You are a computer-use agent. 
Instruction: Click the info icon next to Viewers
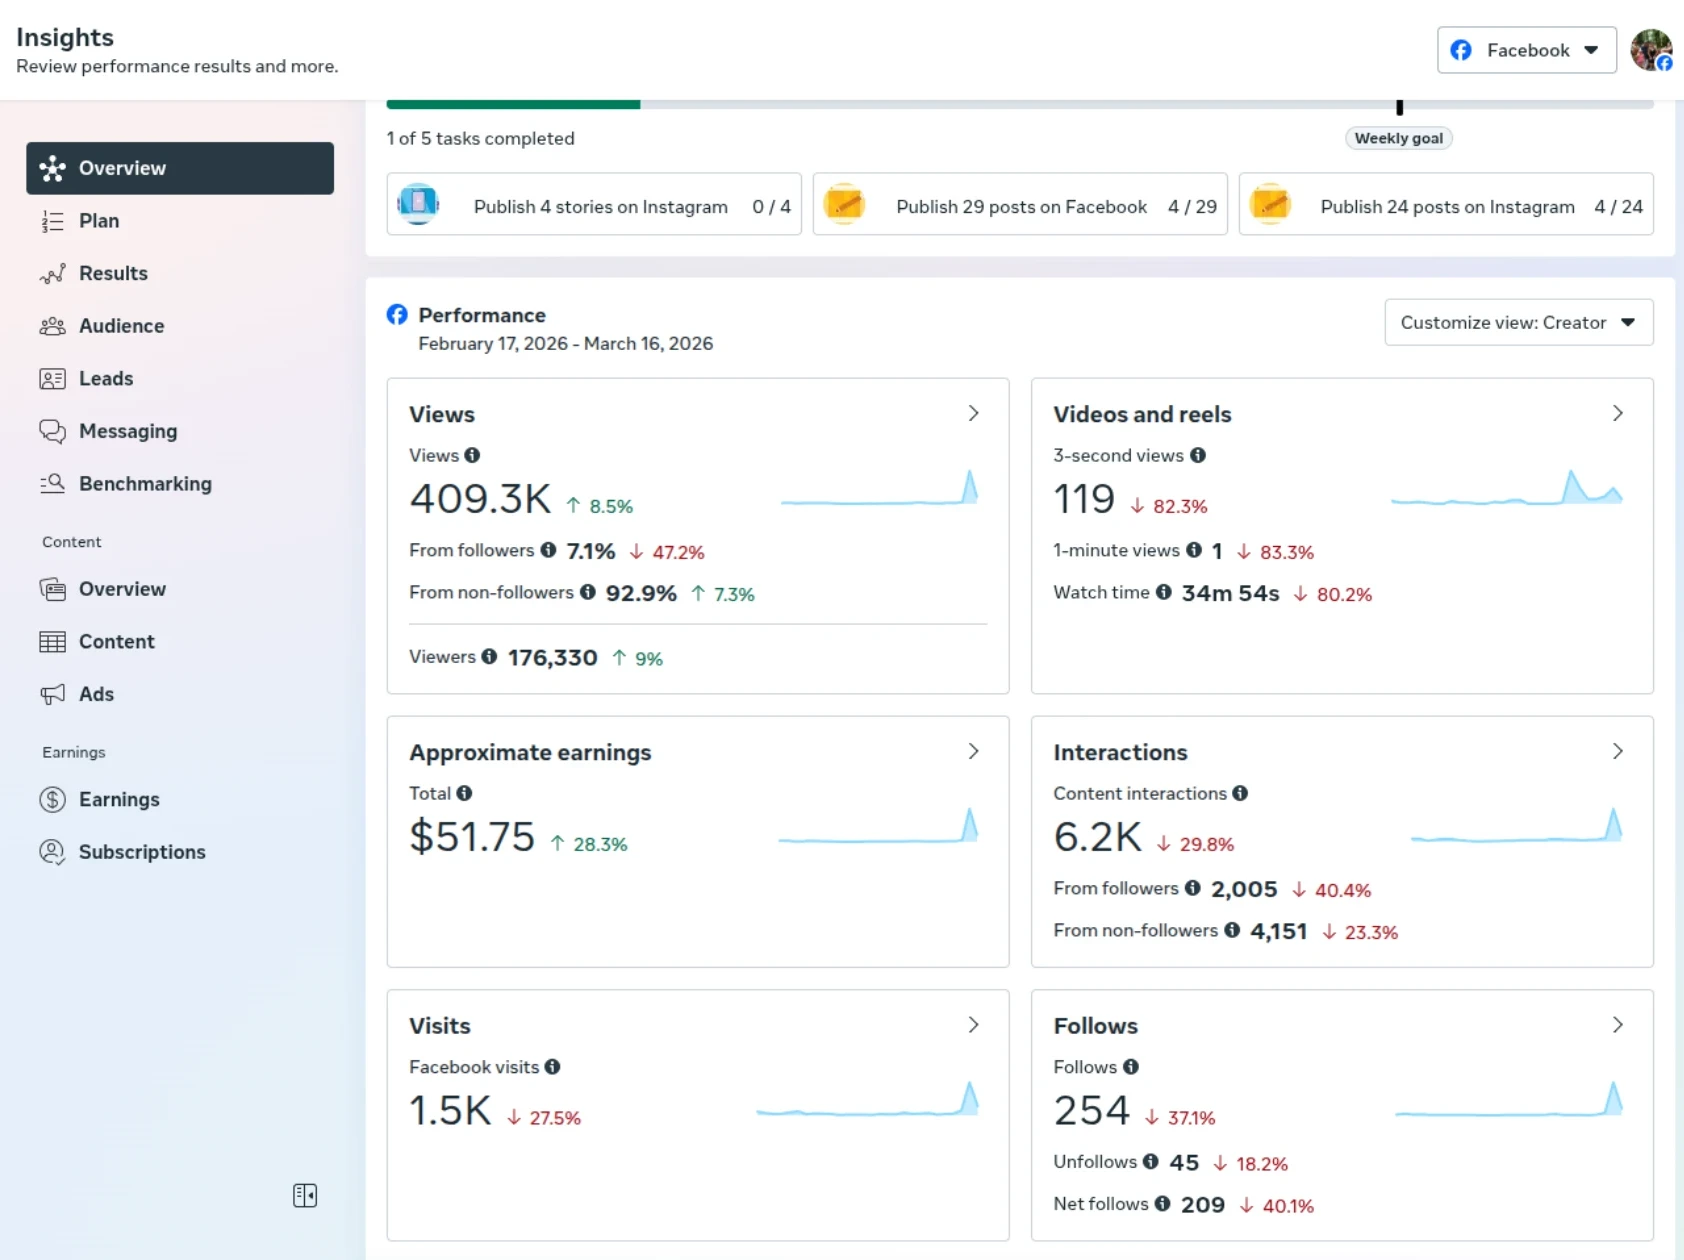489,657
